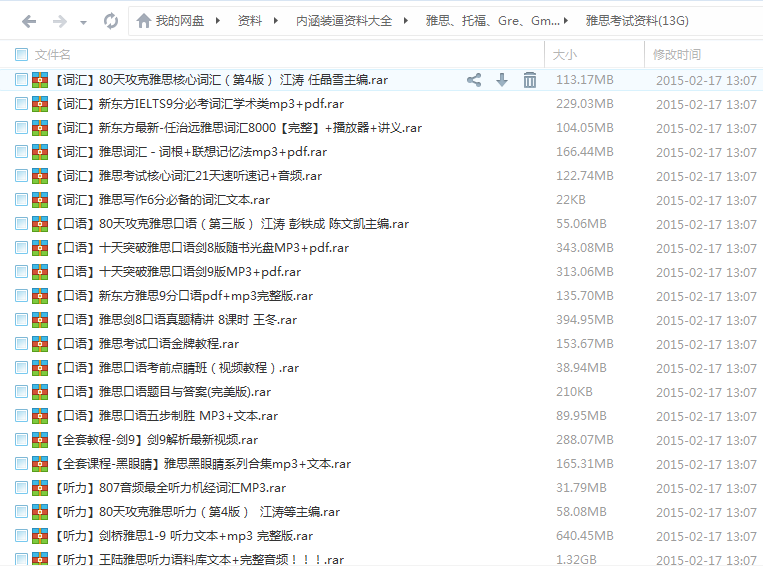Check the box for 十天突破雅思口语剑8版 file

(x=21, y=247)
